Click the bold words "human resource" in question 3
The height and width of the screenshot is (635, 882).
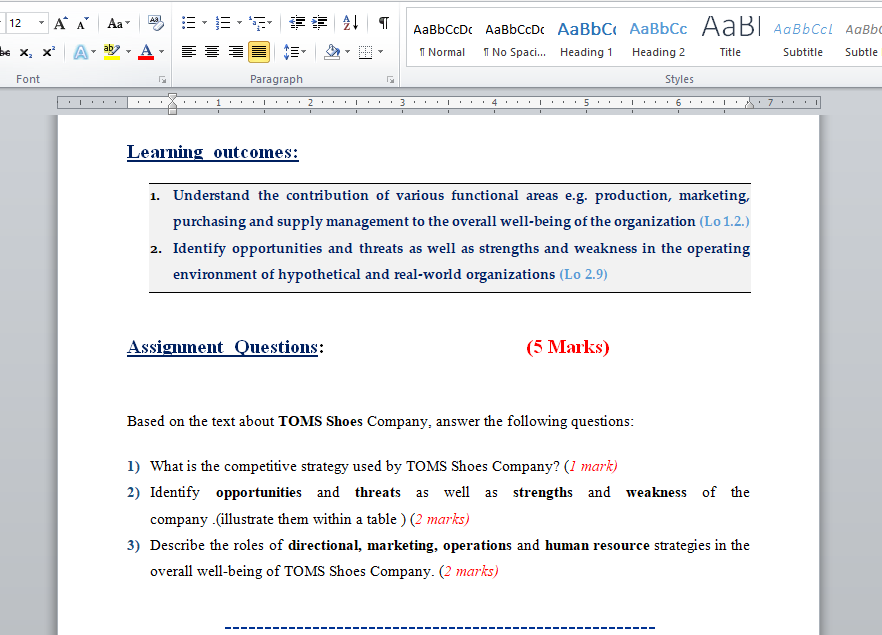(x=597, y=546)
